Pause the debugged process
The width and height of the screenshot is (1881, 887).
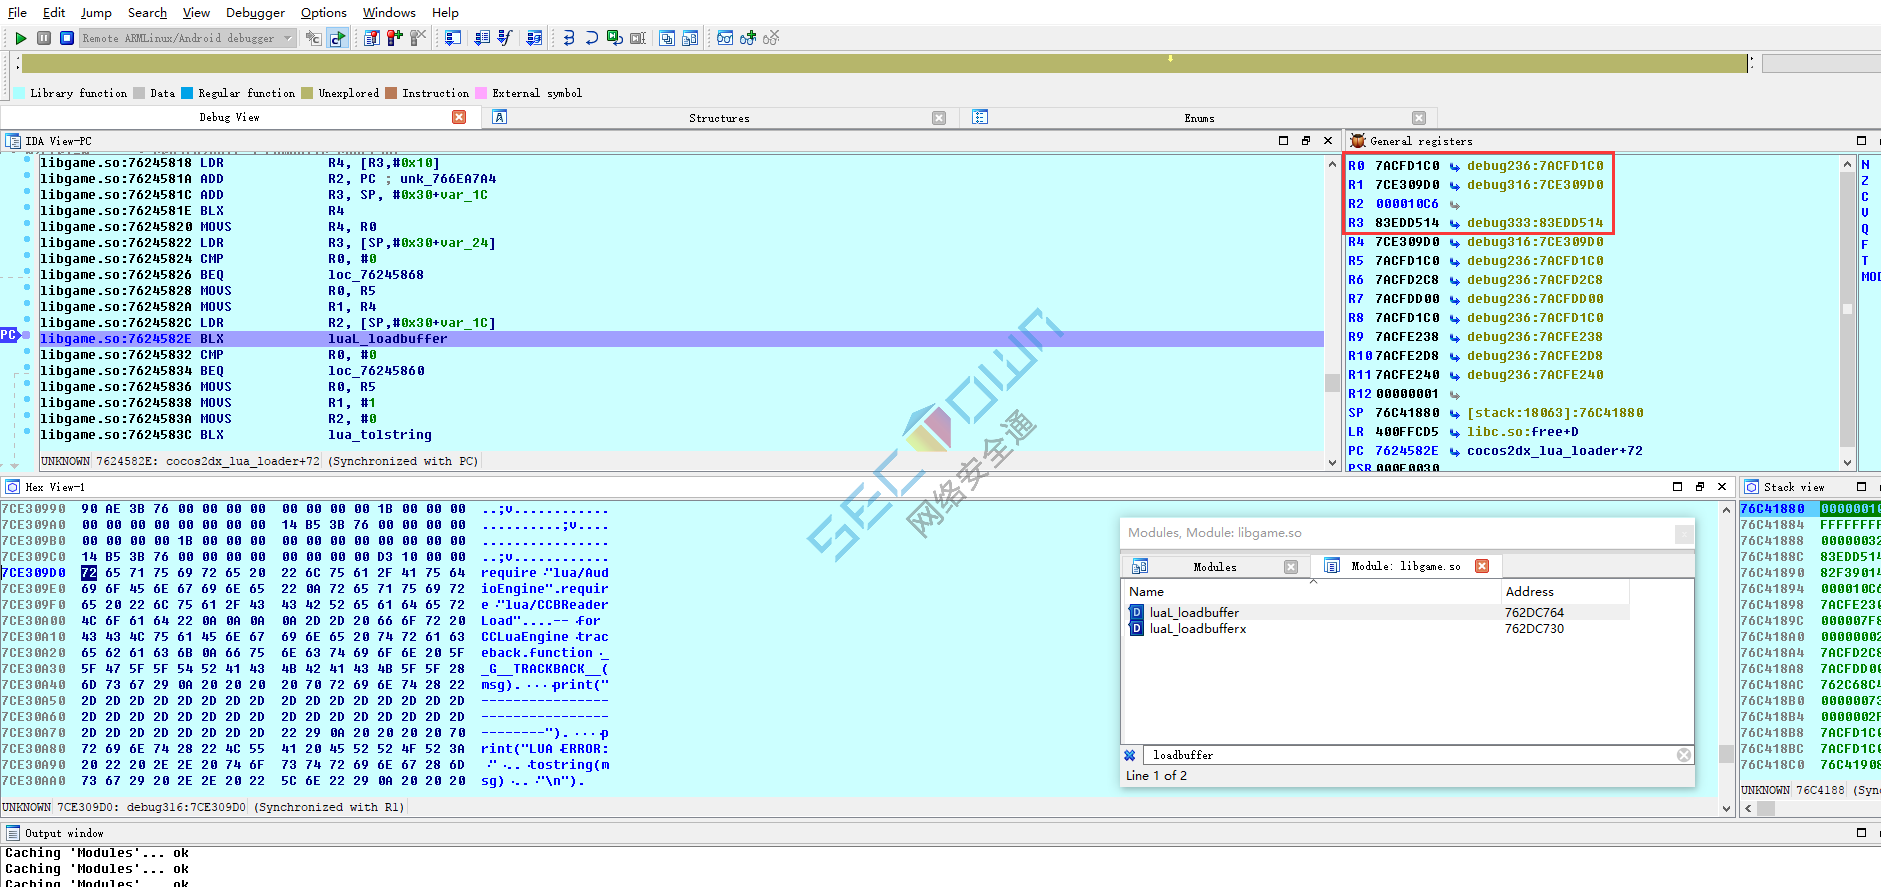coord(44,38)
